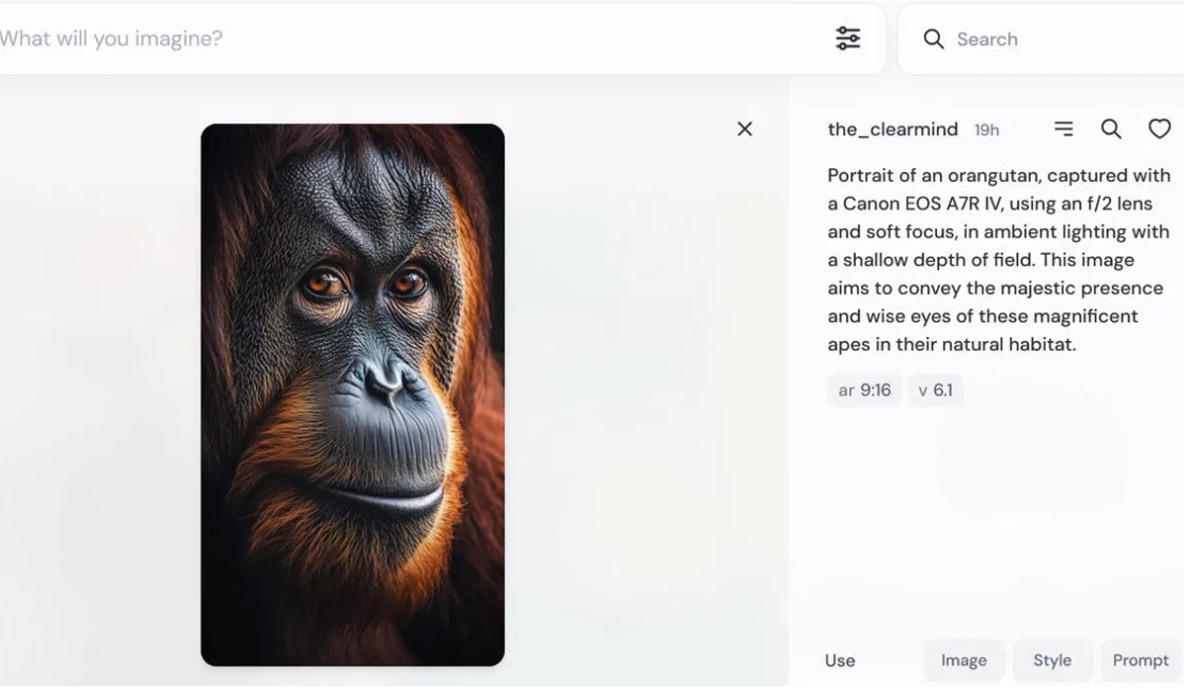Use the Image button
The image size is (1184, 690).
(x=964, y=661)
